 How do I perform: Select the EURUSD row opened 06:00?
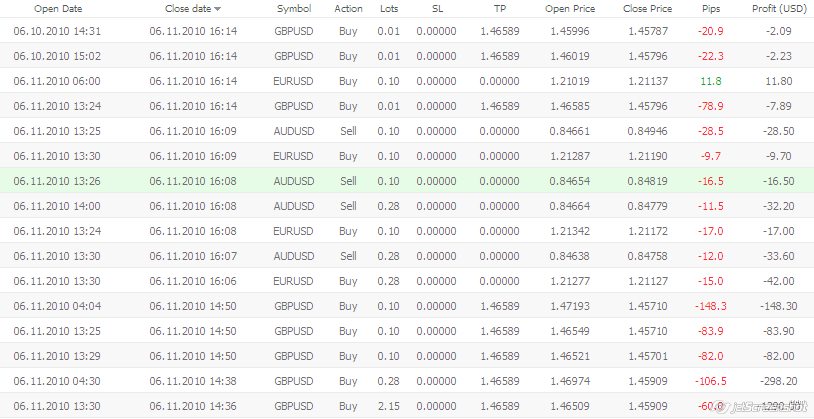pyautogui.click(x=407, y=81)
